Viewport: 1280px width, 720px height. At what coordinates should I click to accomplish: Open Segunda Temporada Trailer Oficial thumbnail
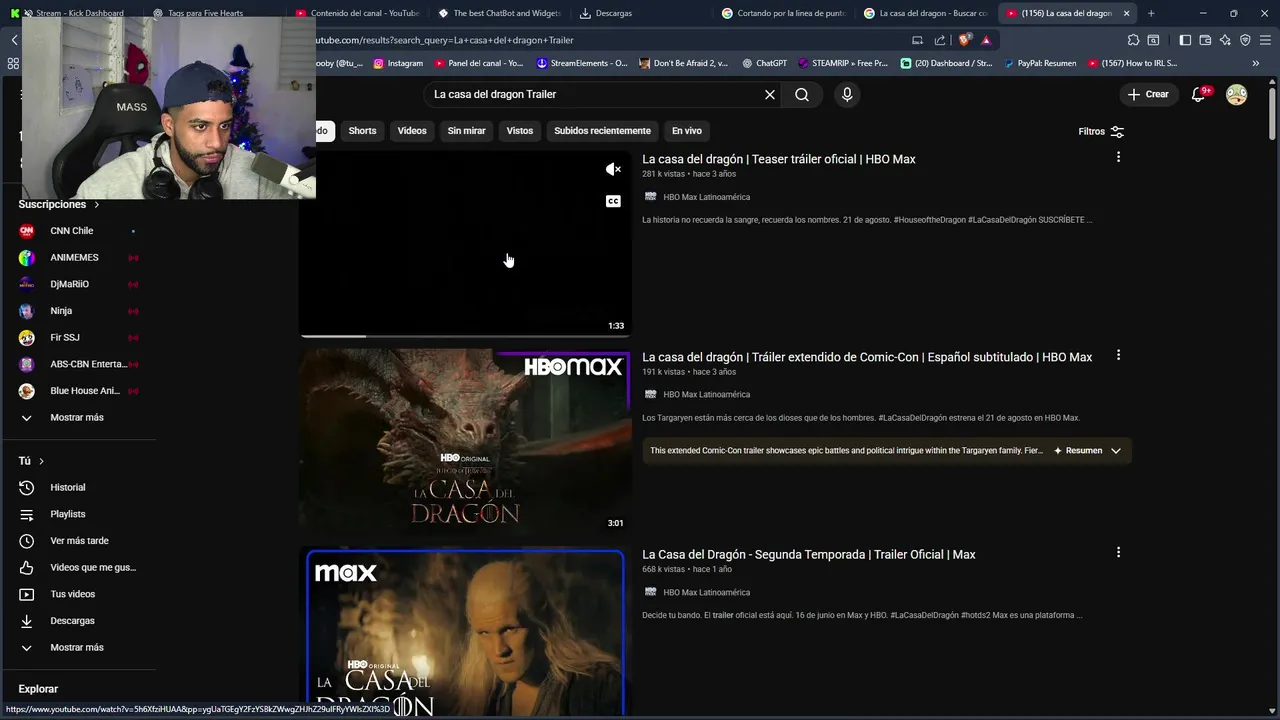point(465,632)
